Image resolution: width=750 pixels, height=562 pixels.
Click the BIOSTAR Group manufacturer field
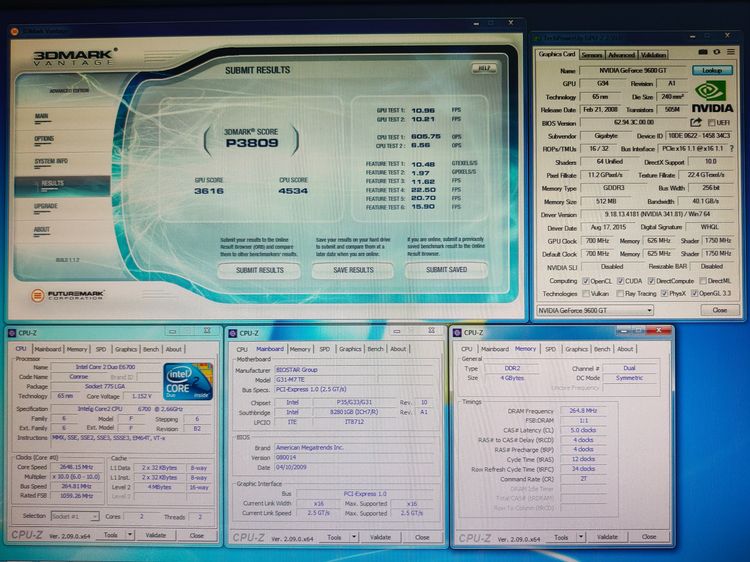(x=354, y=370)
